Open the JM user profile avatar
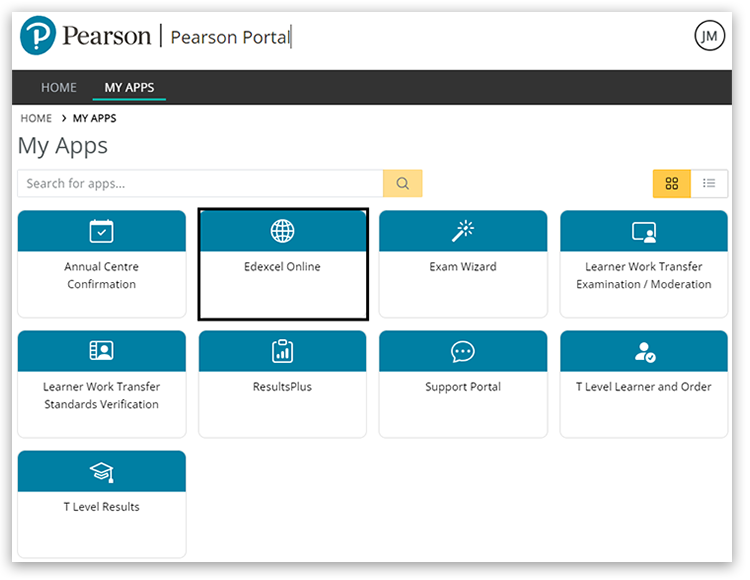The image size is (750, 580). (x=709, y=36)
